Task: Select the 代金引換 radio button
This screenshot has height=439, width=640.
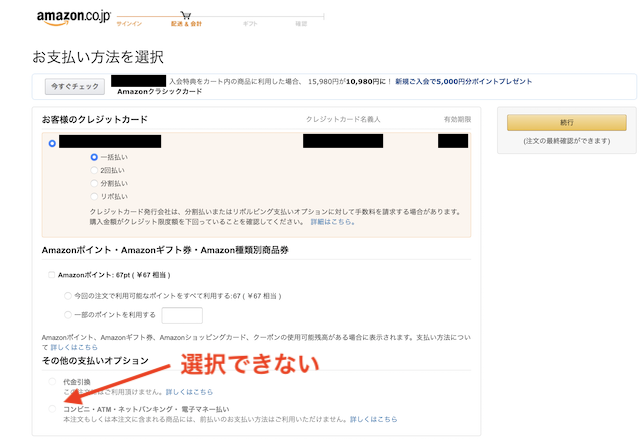Action: point(52,382)
